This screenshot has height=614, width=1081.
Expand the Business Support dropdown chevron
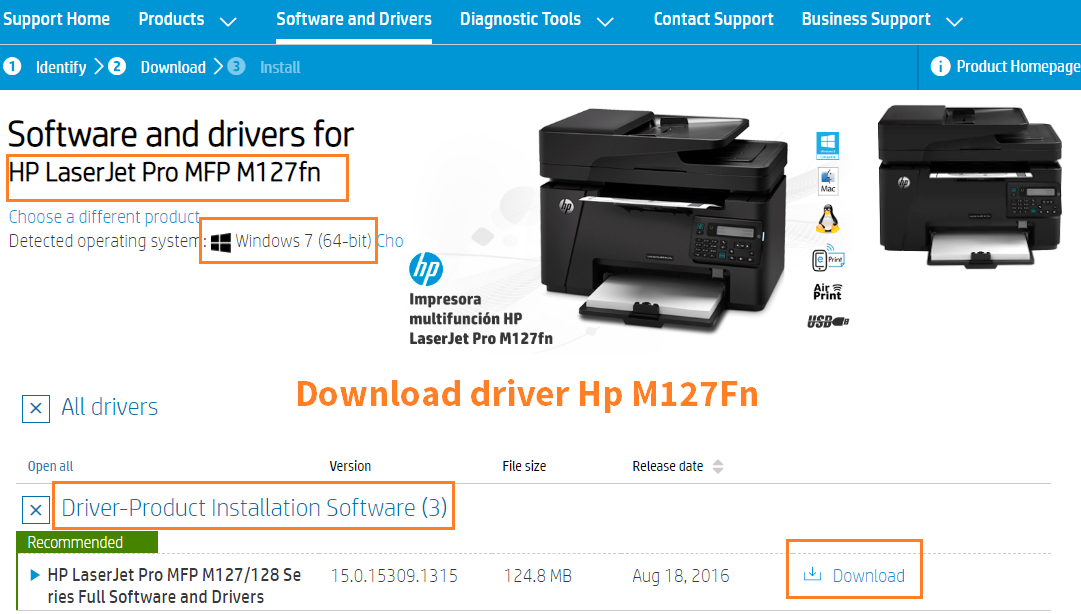(x=954, y=22)
